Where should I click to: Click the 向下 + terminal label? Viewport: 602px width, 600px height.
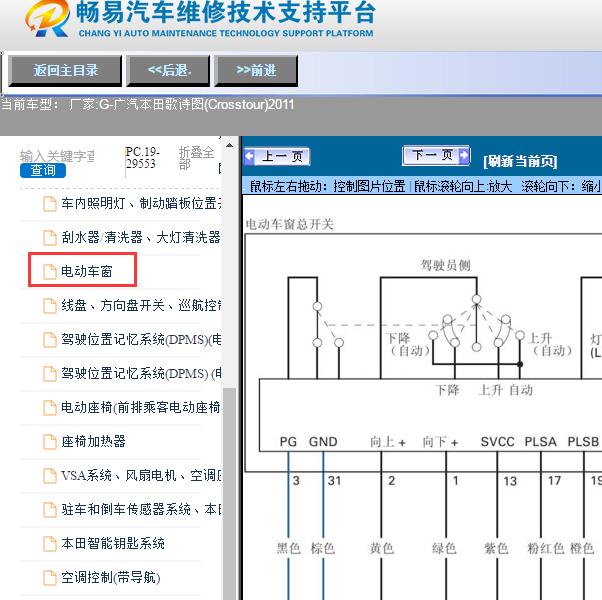440,442
